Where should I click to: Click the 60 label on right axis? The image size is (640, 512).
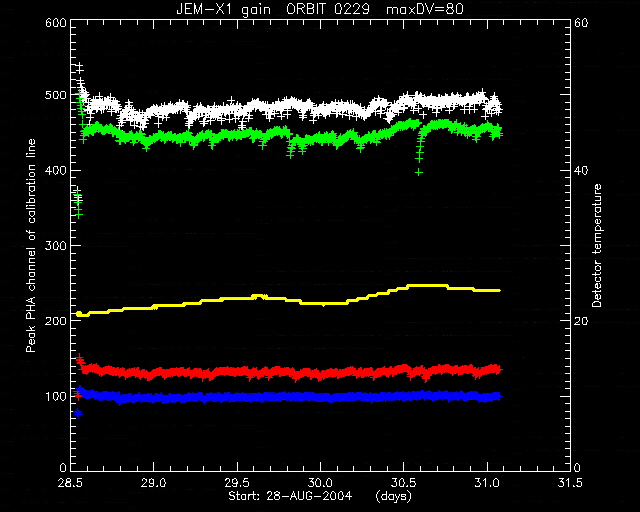[581, 23]
